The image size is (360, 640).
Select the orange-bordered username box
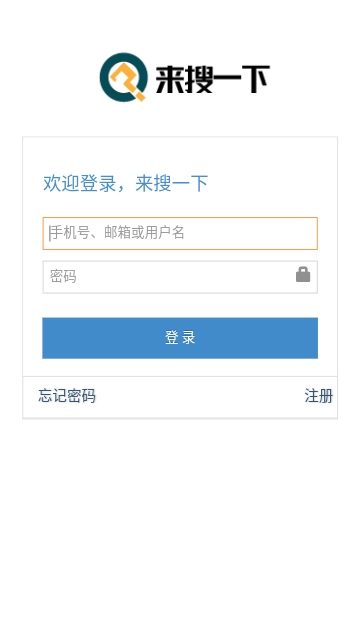[x=180, y=233]
